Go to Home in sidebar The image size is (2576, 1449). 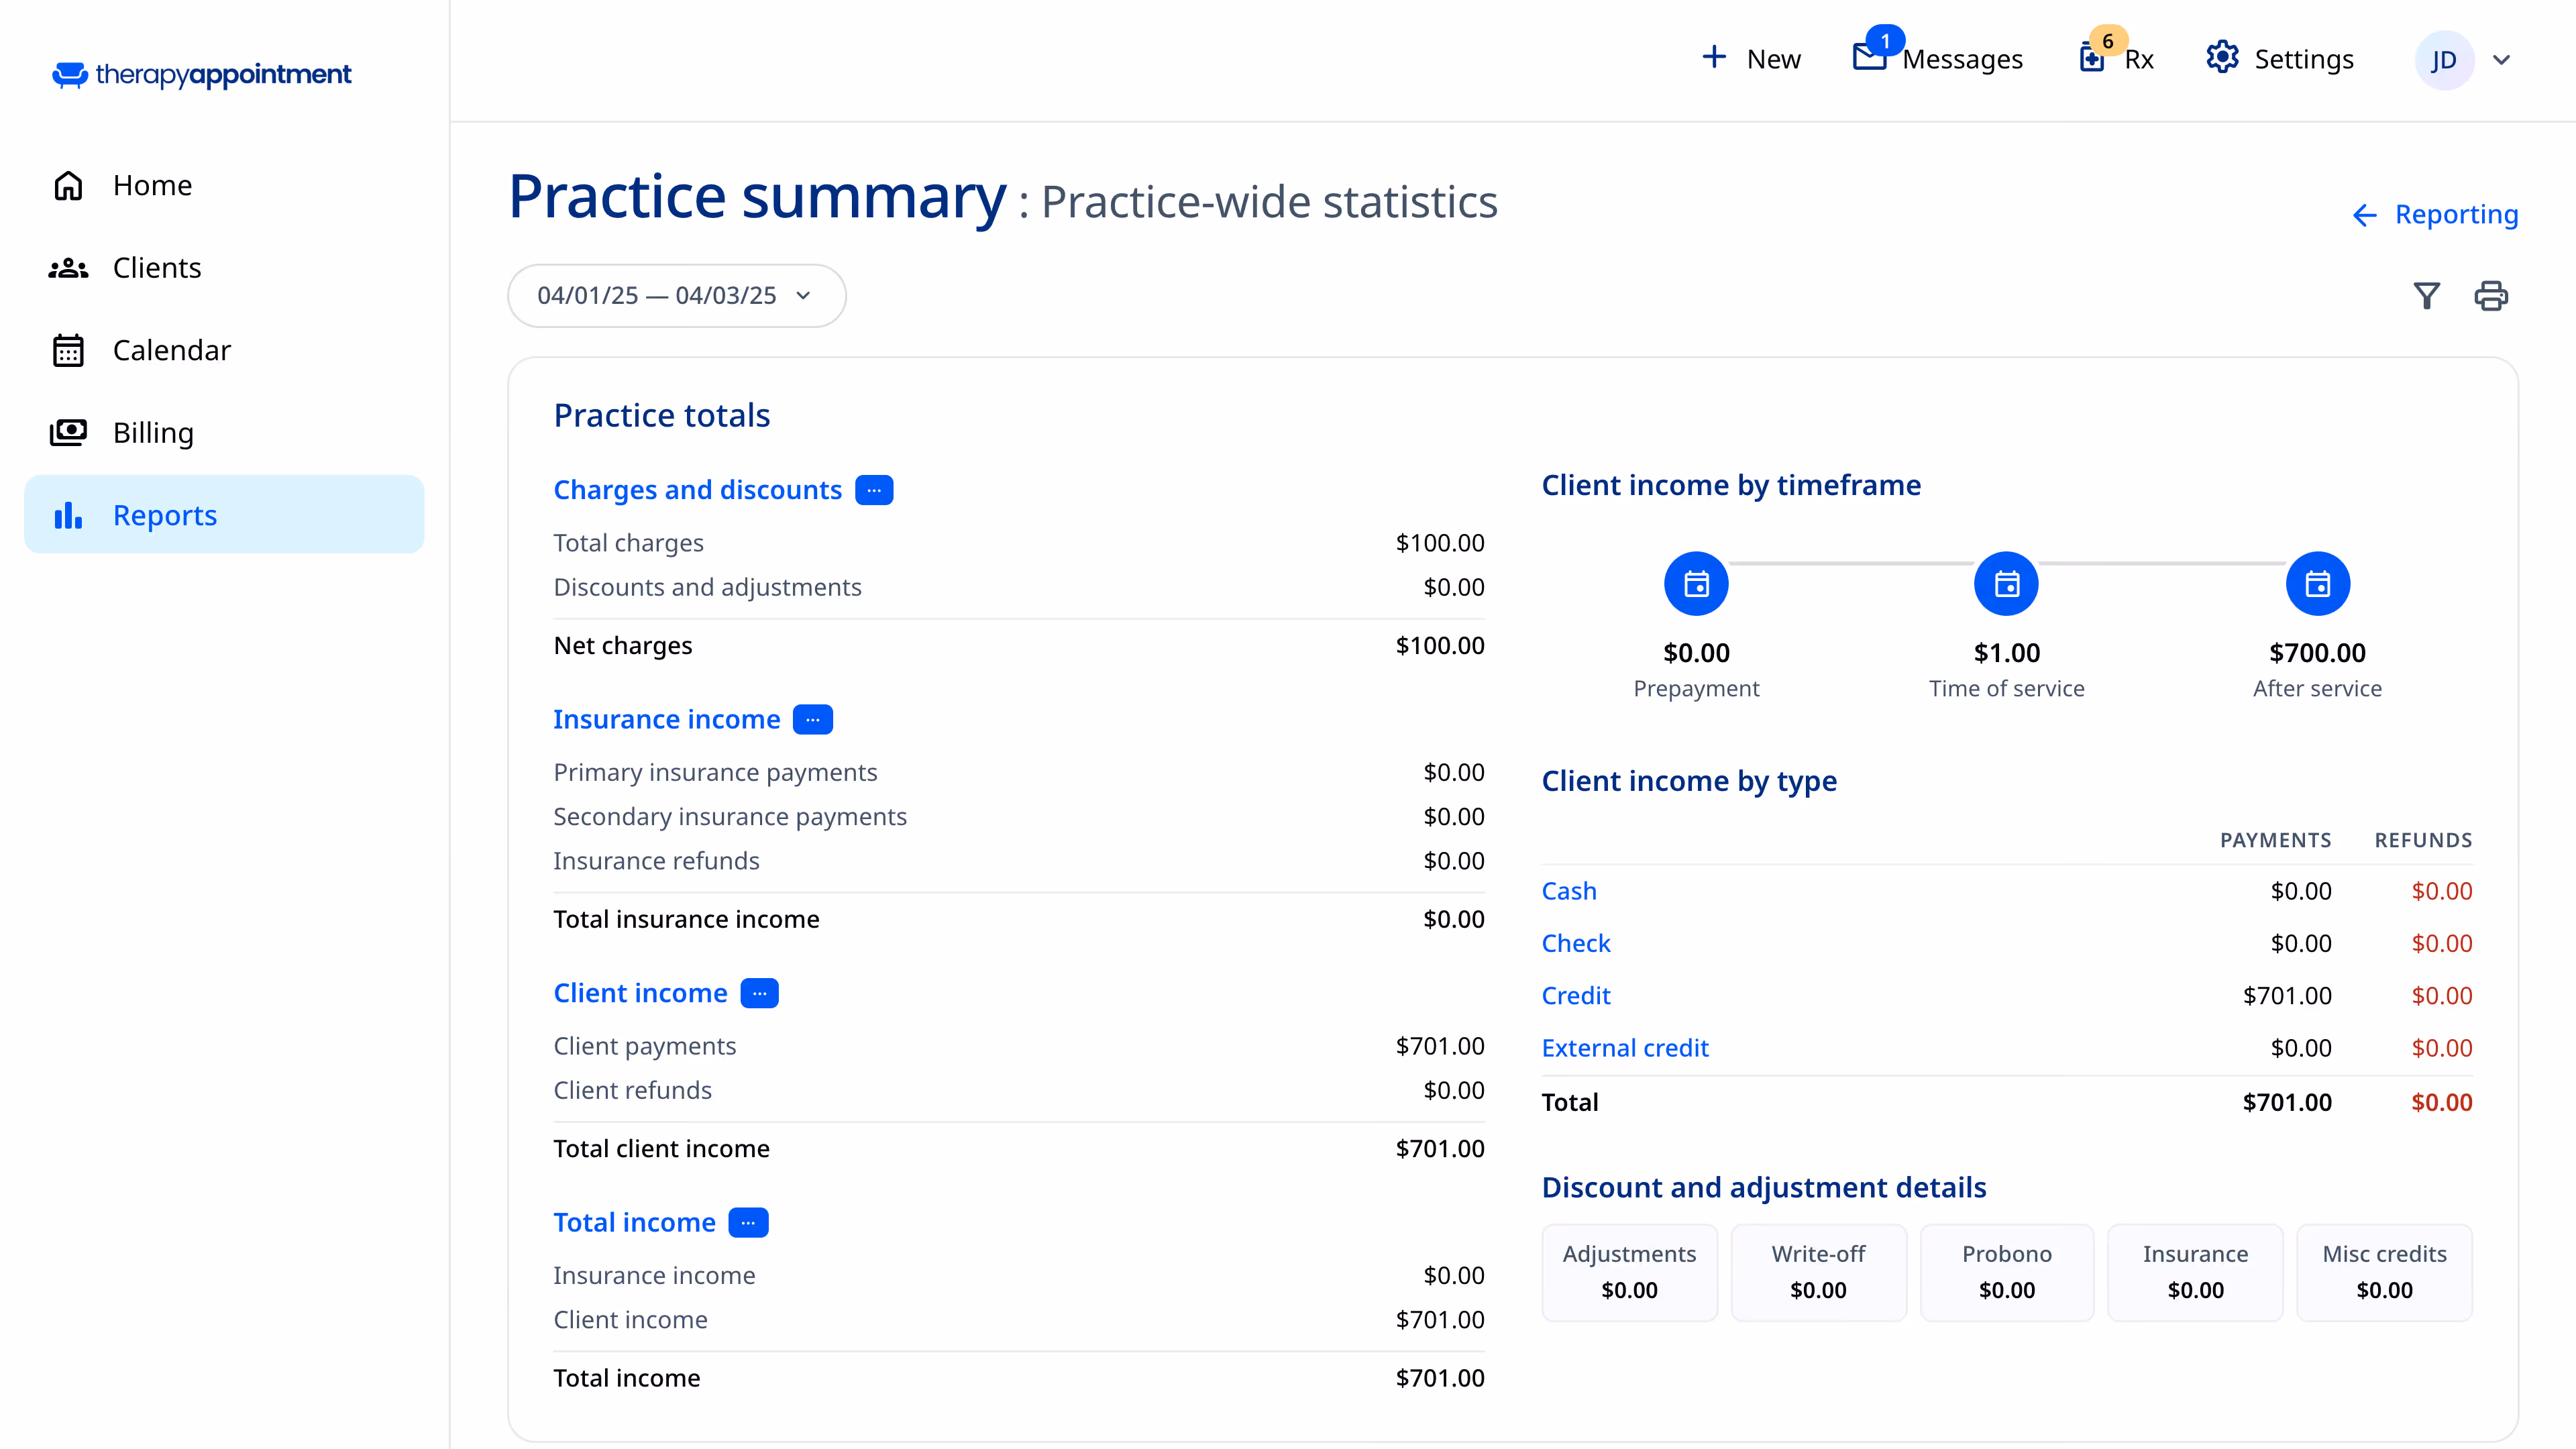(224, 185)
